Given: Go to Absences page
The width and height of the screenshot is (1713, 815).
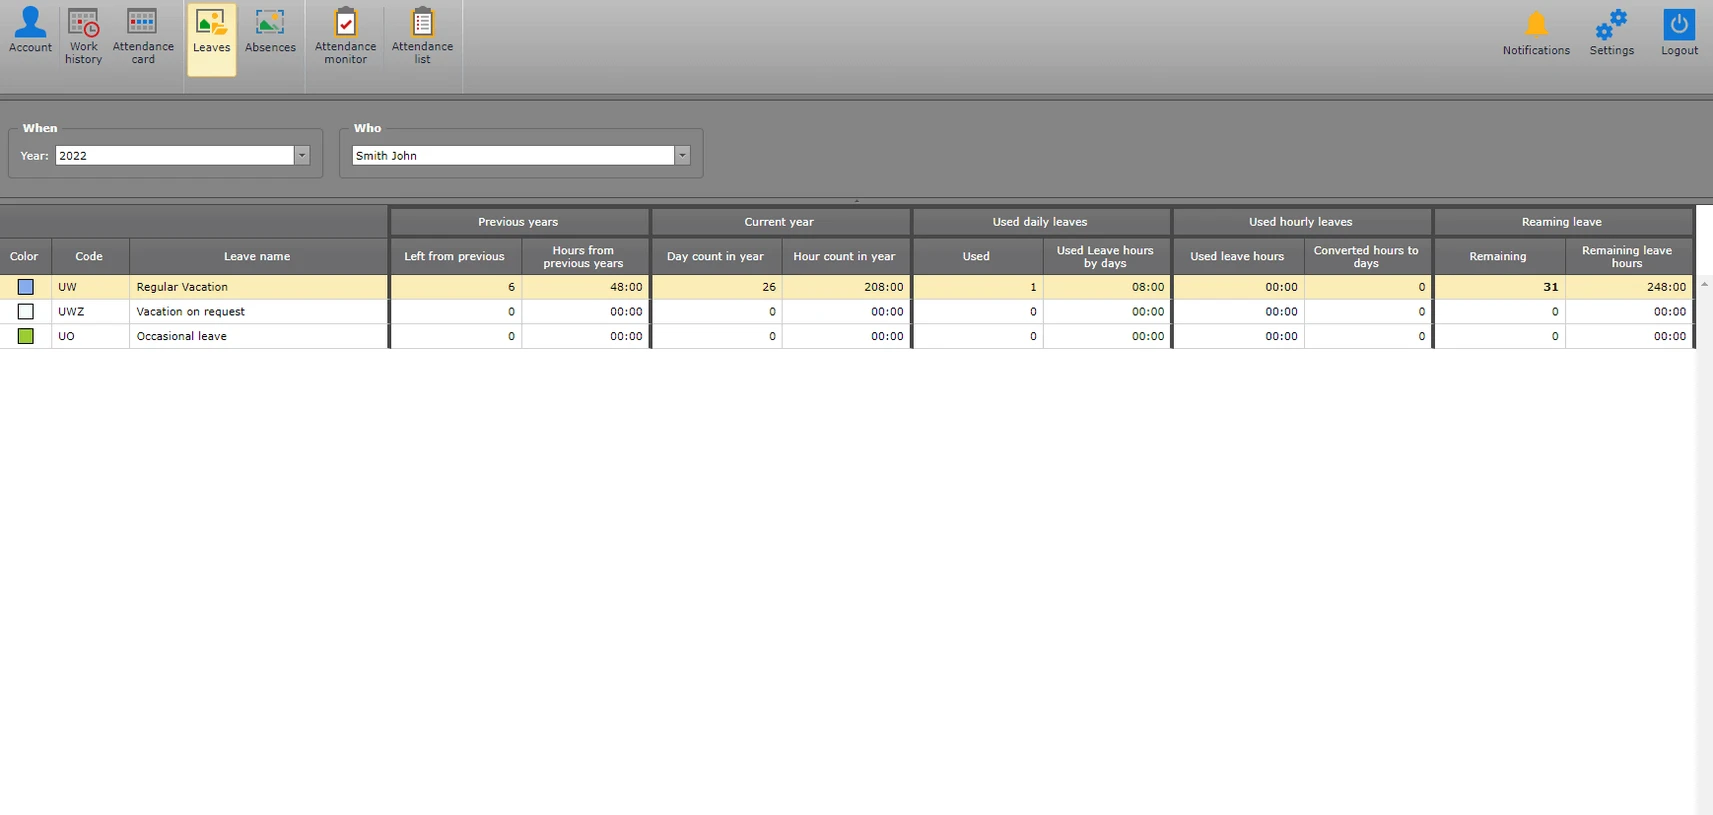Looking at the screenshot, I should (x=270, y=31).
